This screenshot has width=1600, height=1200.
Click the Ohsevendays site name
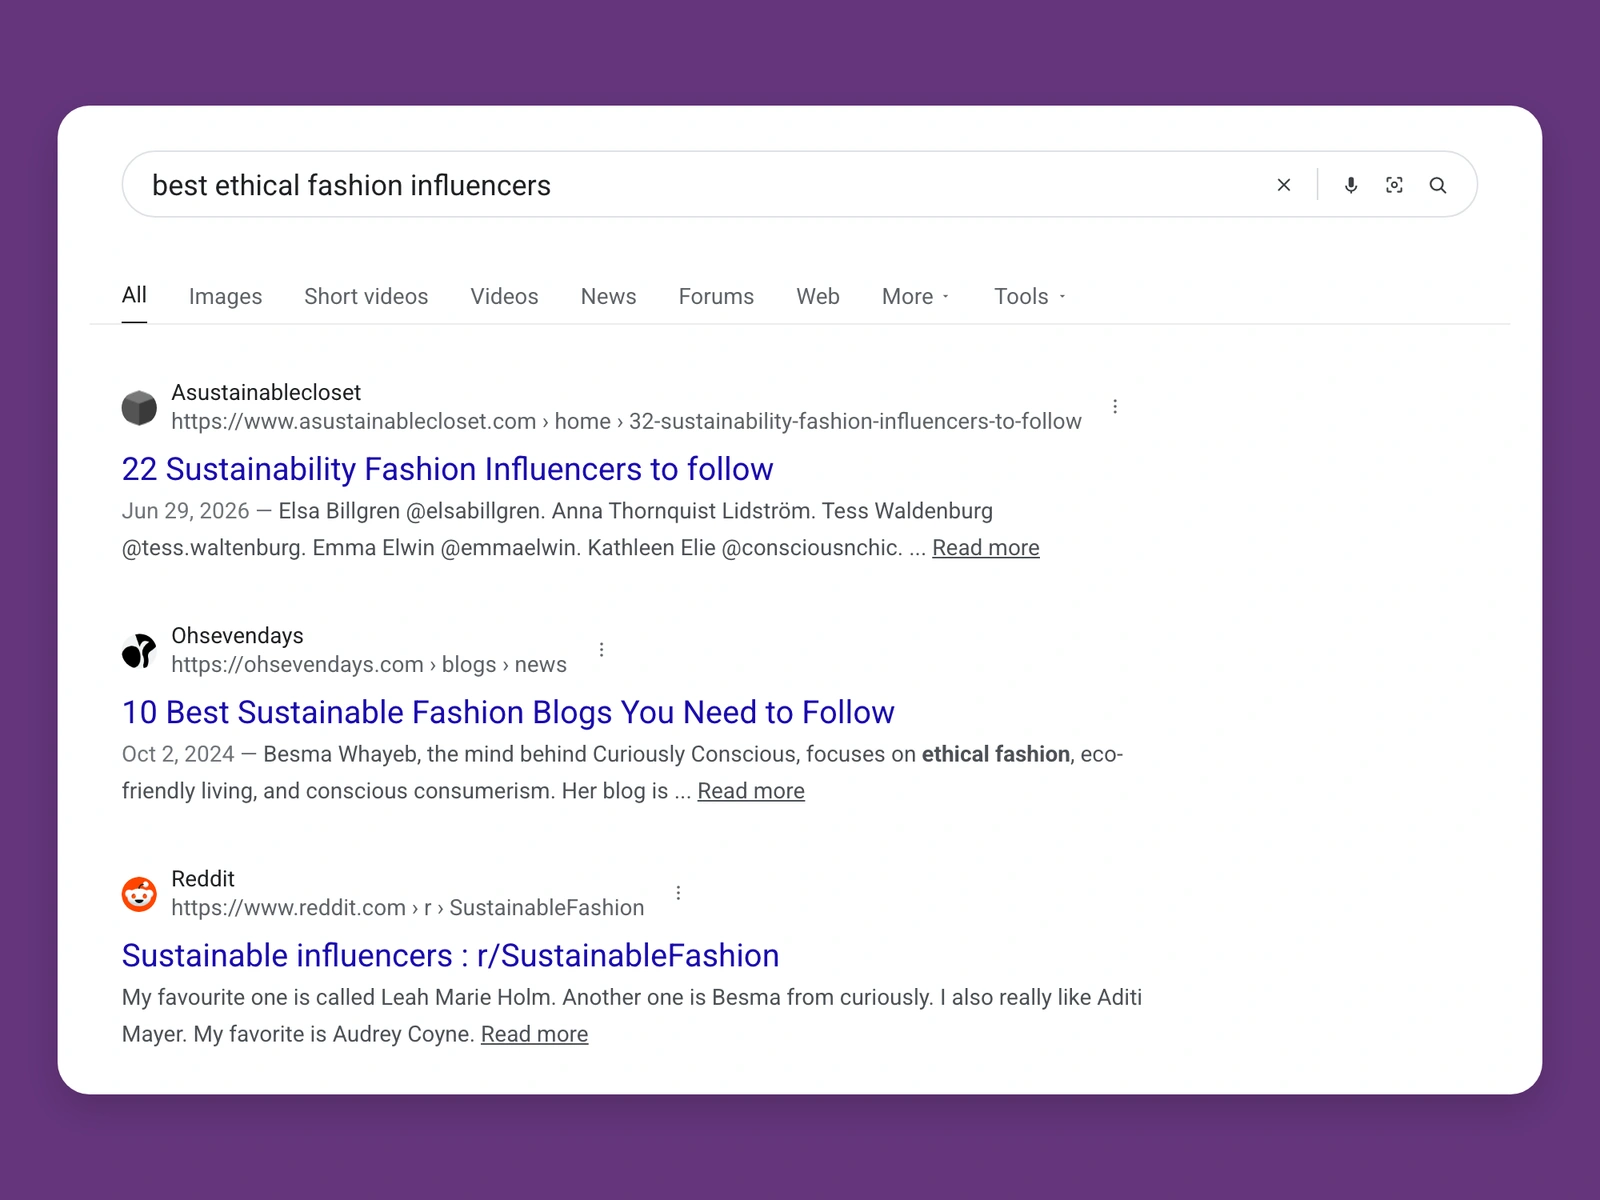pyautogui.click(x=237, y=635)
